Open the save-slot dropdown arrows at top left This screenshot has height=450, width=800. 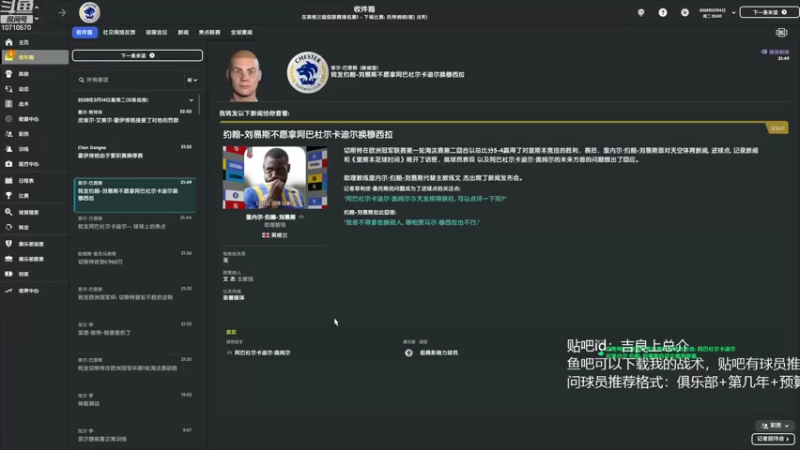point(37,13)
